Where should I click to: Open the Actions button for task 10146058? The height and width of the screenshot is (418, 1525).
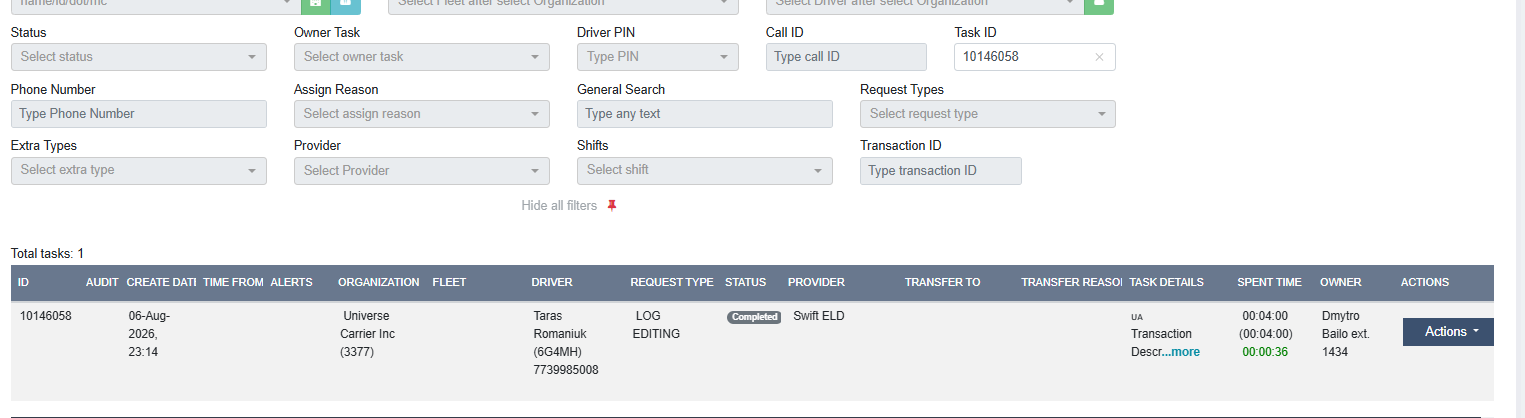point(1448,332)
